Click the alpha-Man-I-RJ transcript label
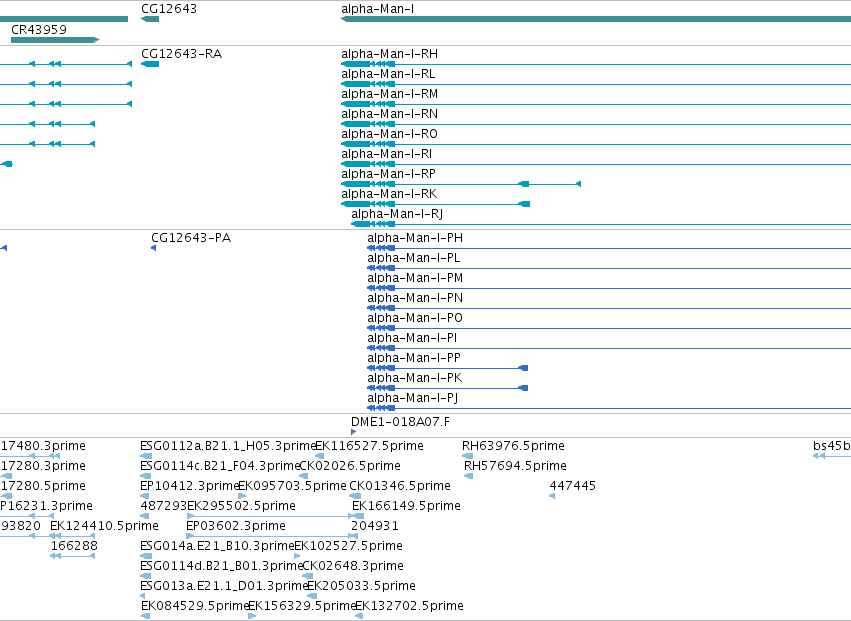The width and height of the screenshot is (851, 621). point(397,214)
